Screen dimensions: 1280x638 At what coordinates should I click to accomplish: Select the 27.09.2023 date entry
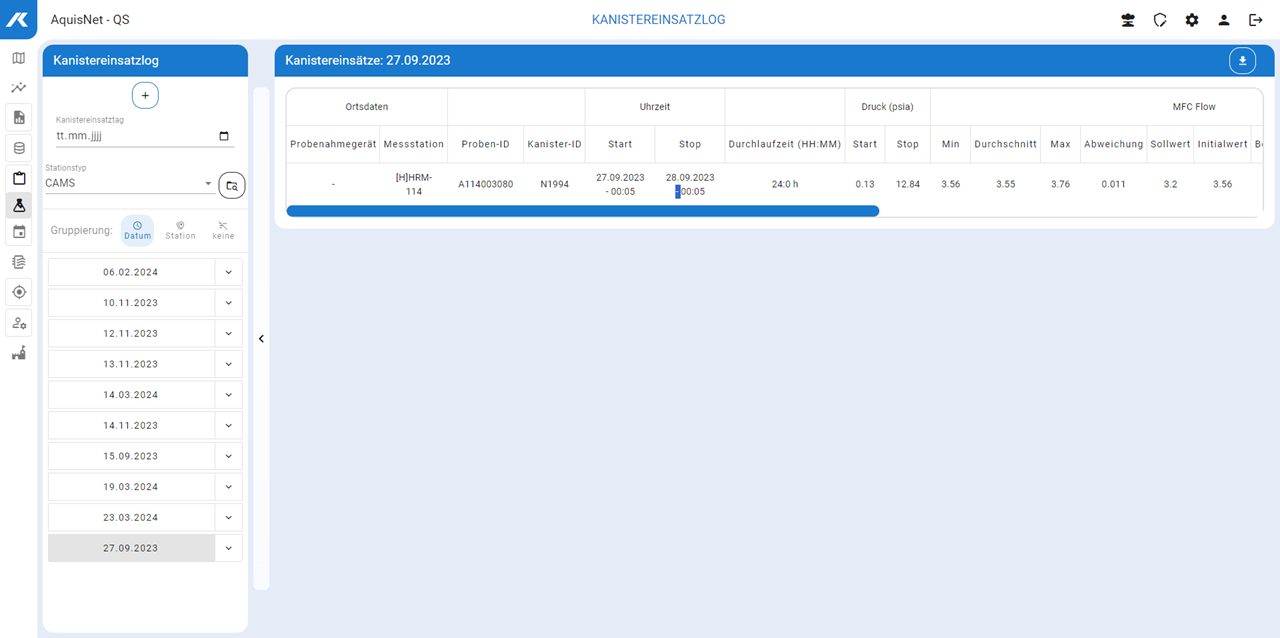pos(131,548)
